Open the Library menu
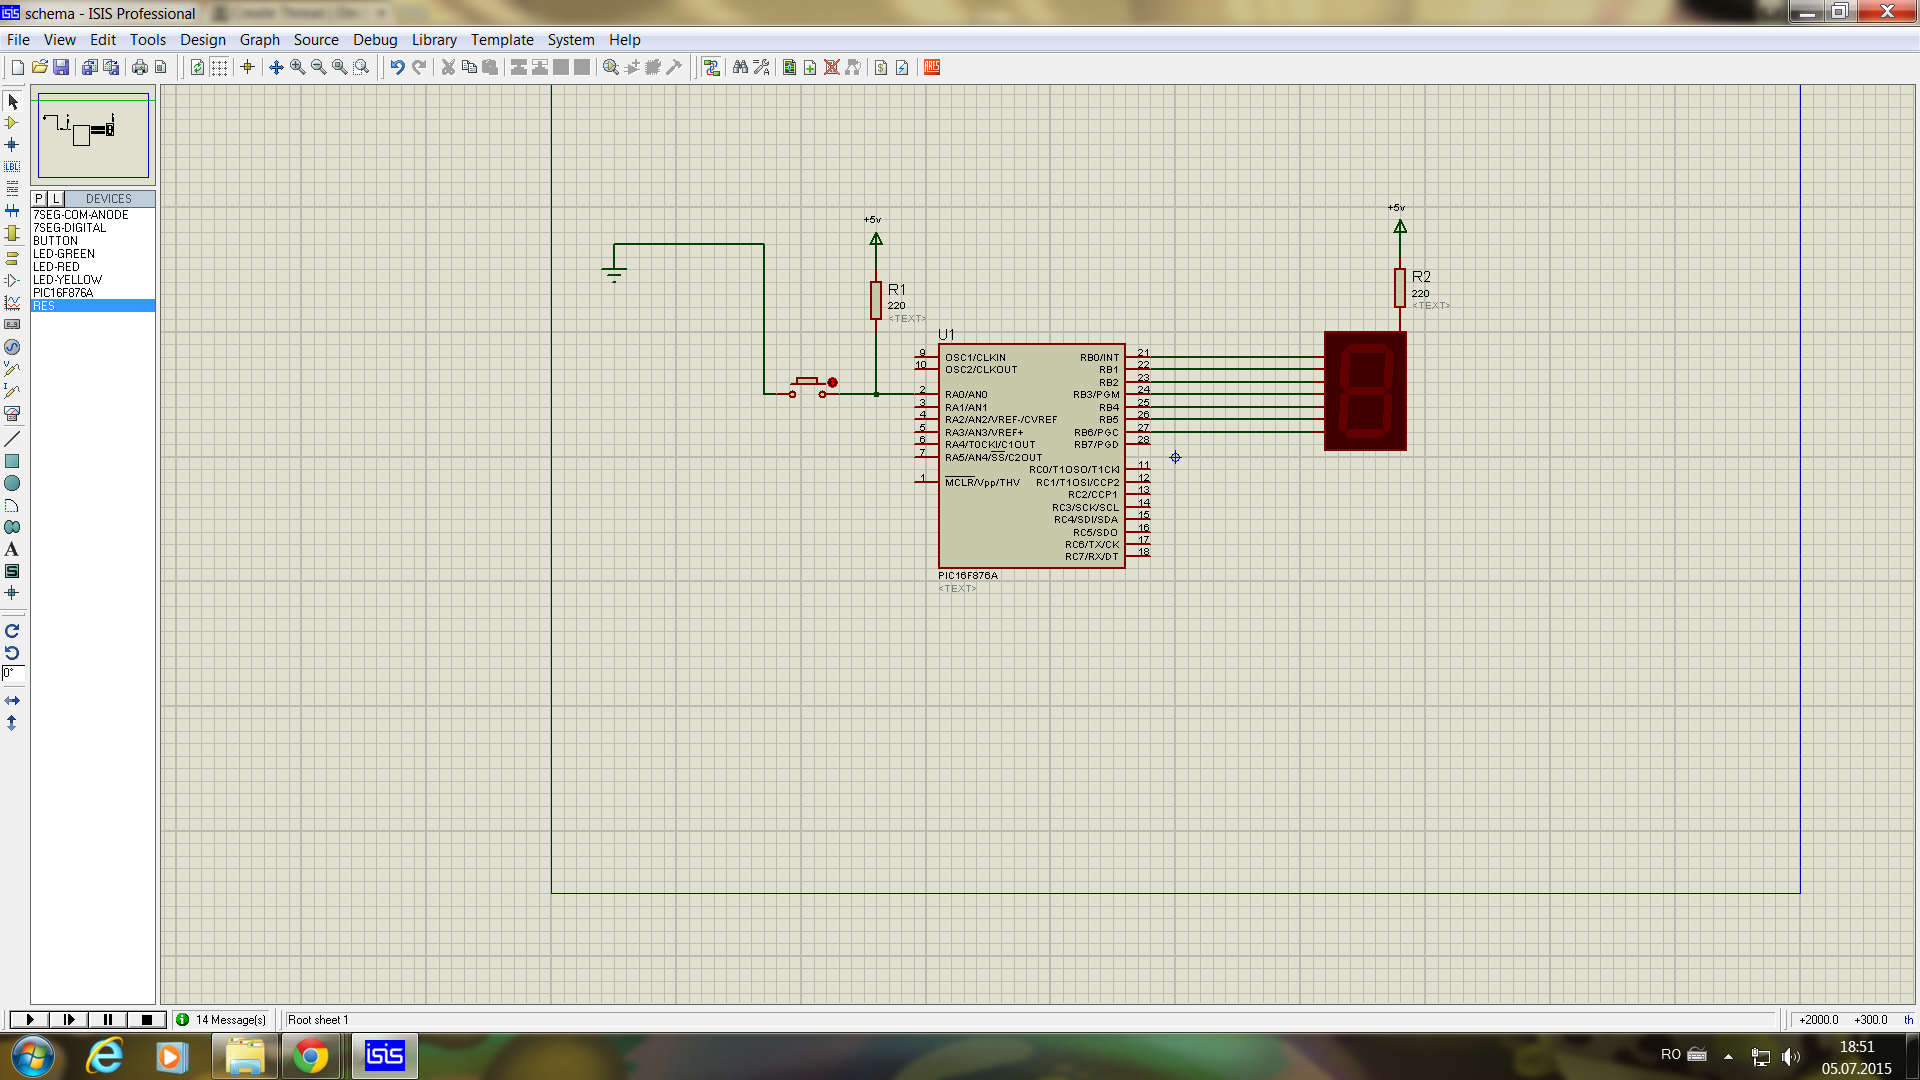This screenshot has width=1920, height=1080. 434,40
